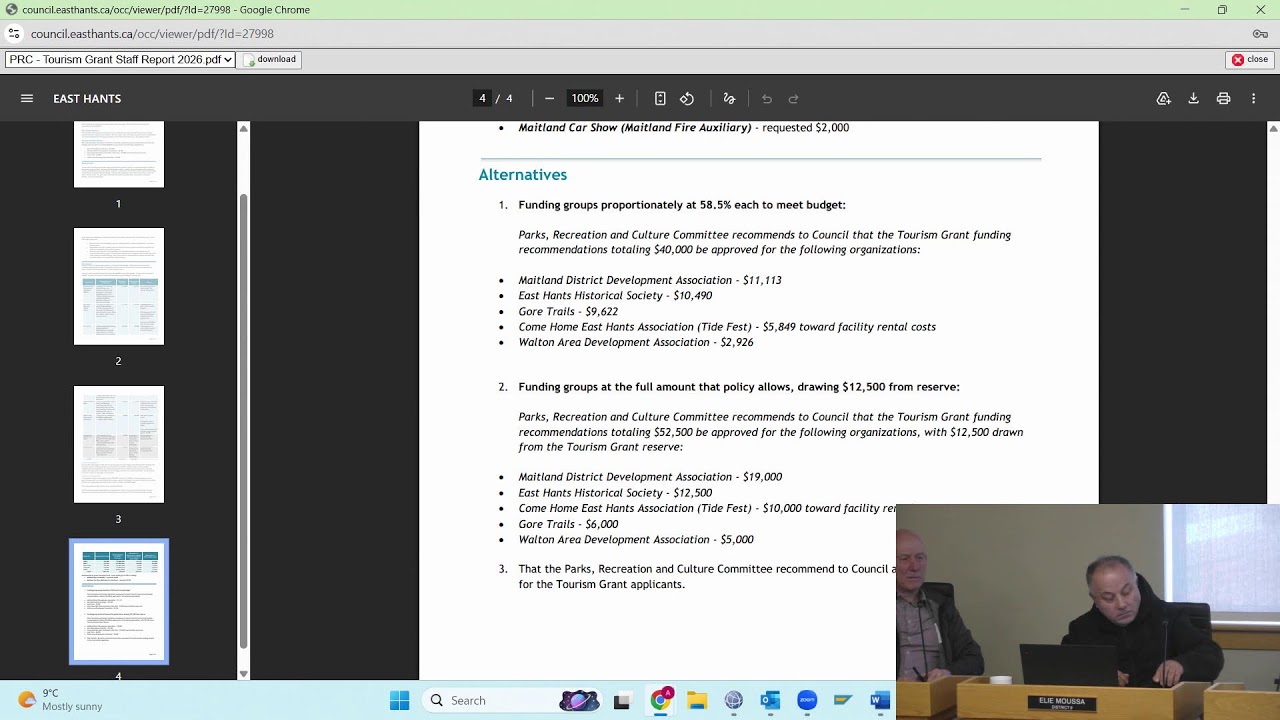
Task: Click 'Walton Area Development Association - $2,926'
Action: coord(636,342)
